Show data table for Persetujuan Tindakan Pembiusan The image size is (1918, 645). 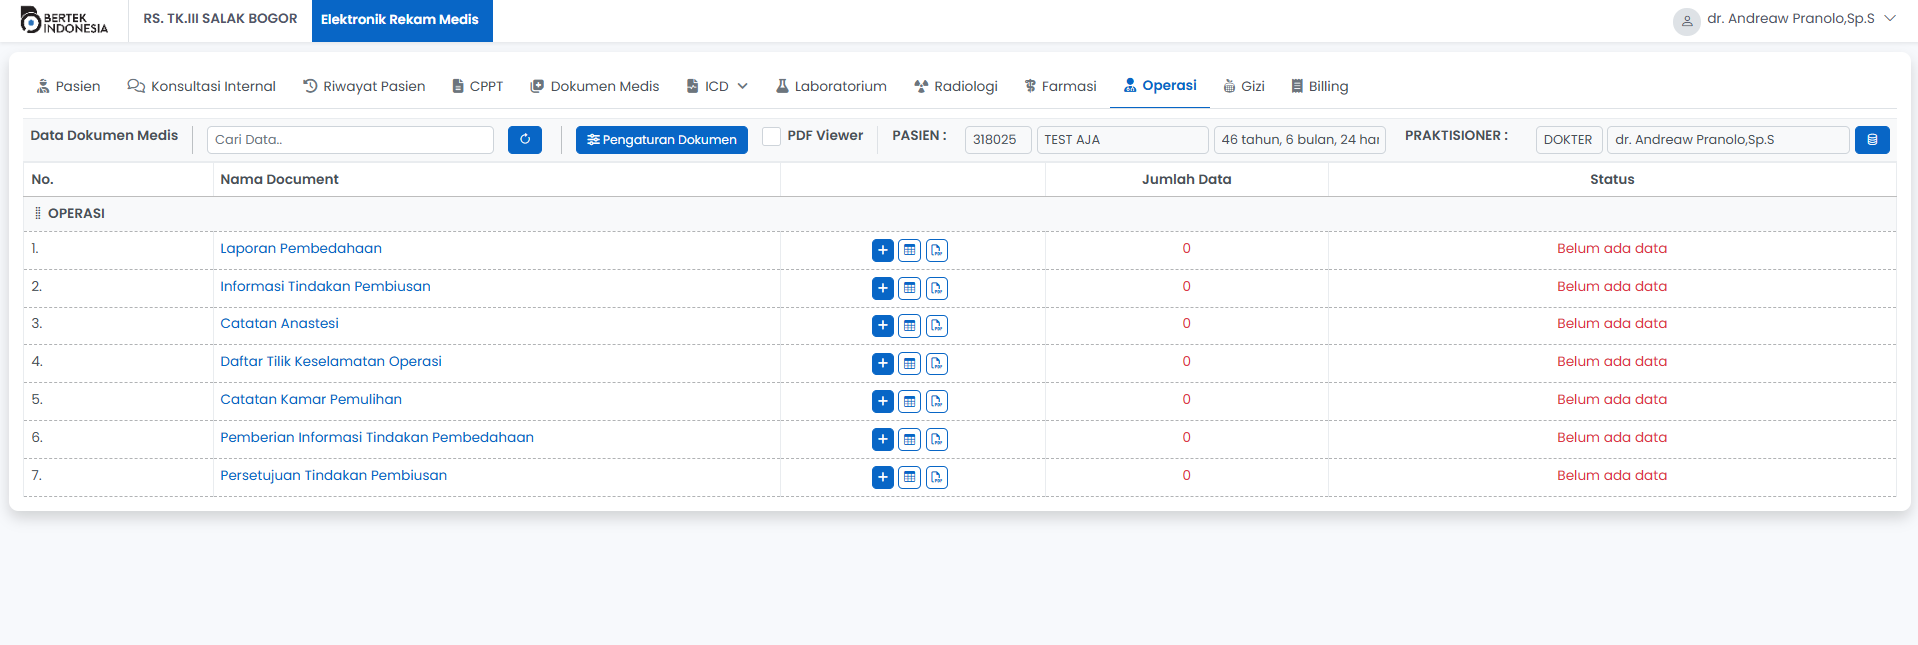click(909, 478)
